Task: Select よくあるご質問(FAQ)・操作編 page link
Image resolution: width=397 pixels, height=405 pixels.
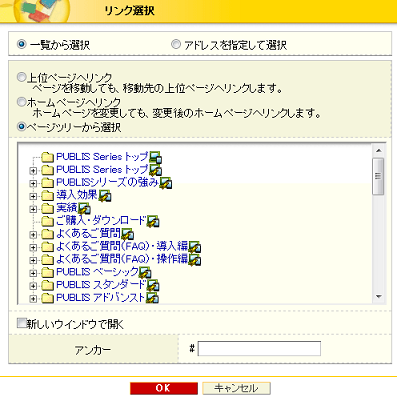Action: [x=122, y=259]
